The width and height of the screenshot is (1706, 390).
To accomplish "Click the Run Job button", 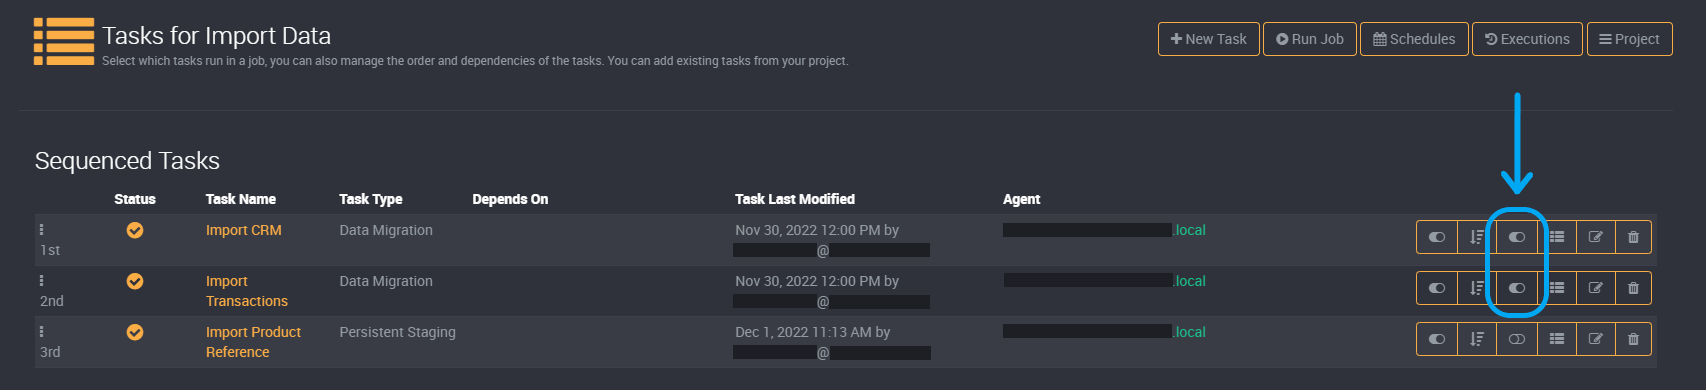I will pos(1309,39).
